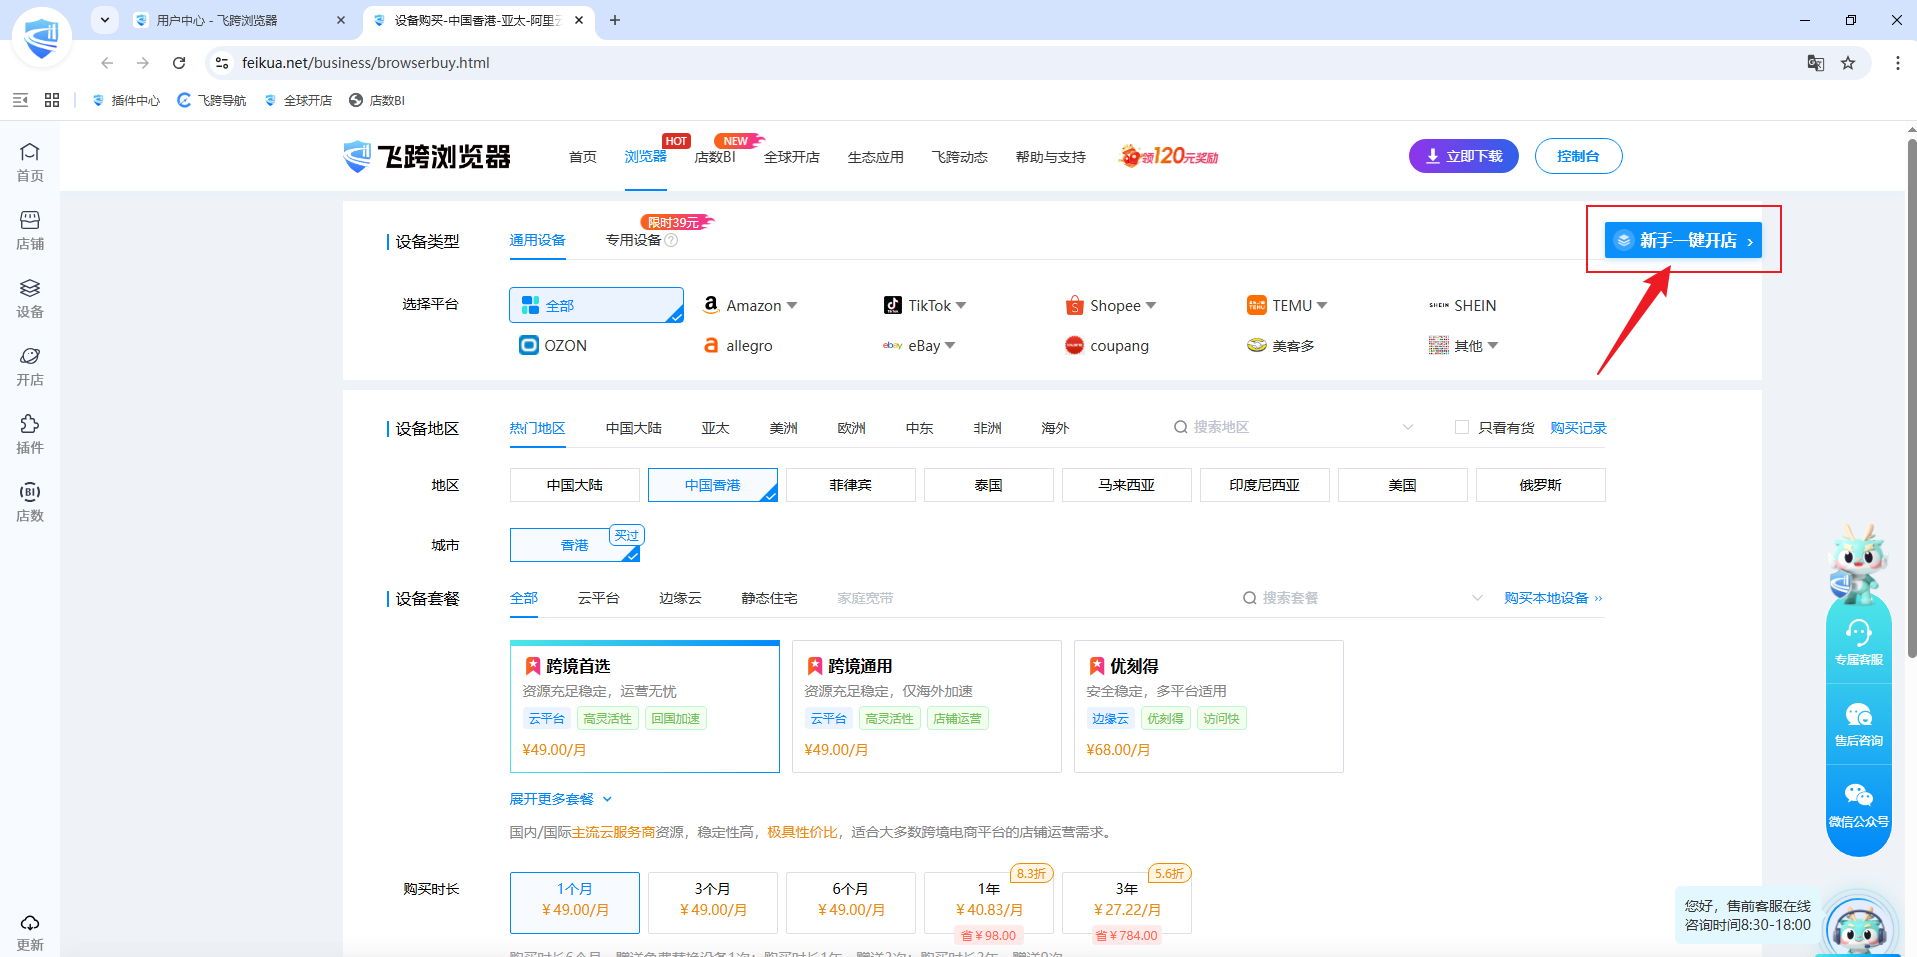Choose 美国 as the region
1917x957 pixels.
pos(1403,485)
